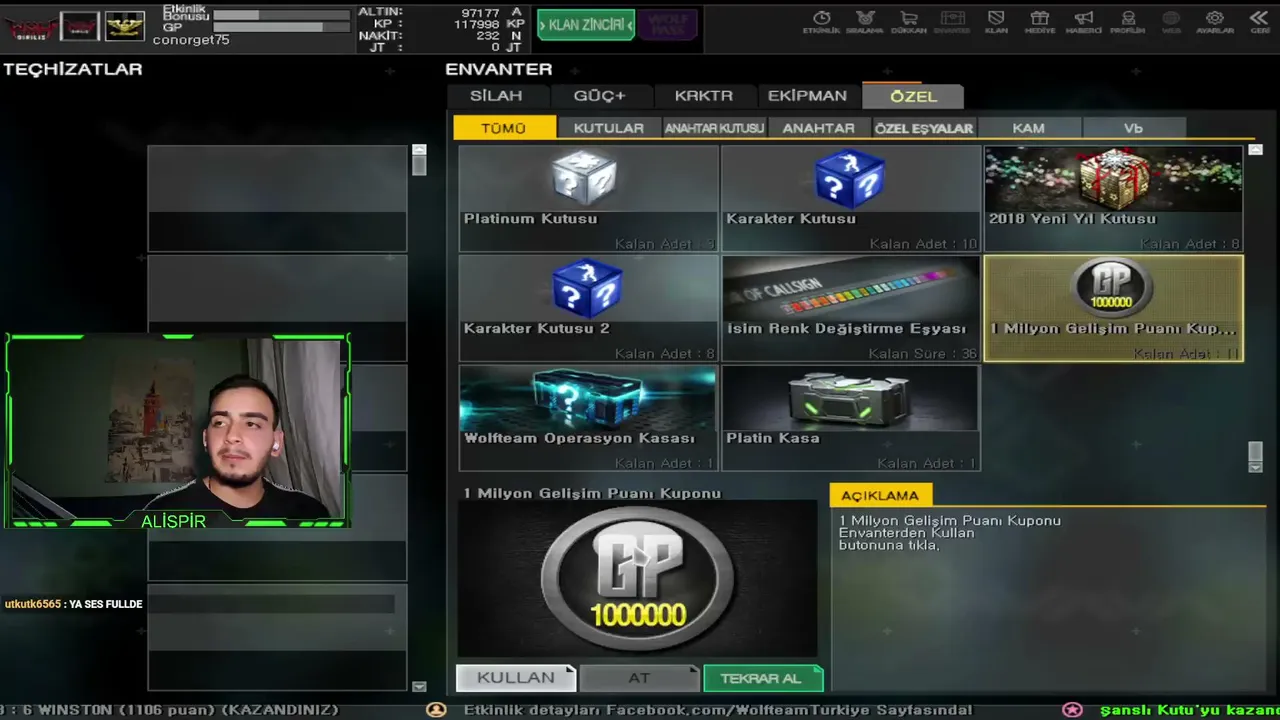
Task: Show the Vb sub-tab
Action: [1133, 128]
